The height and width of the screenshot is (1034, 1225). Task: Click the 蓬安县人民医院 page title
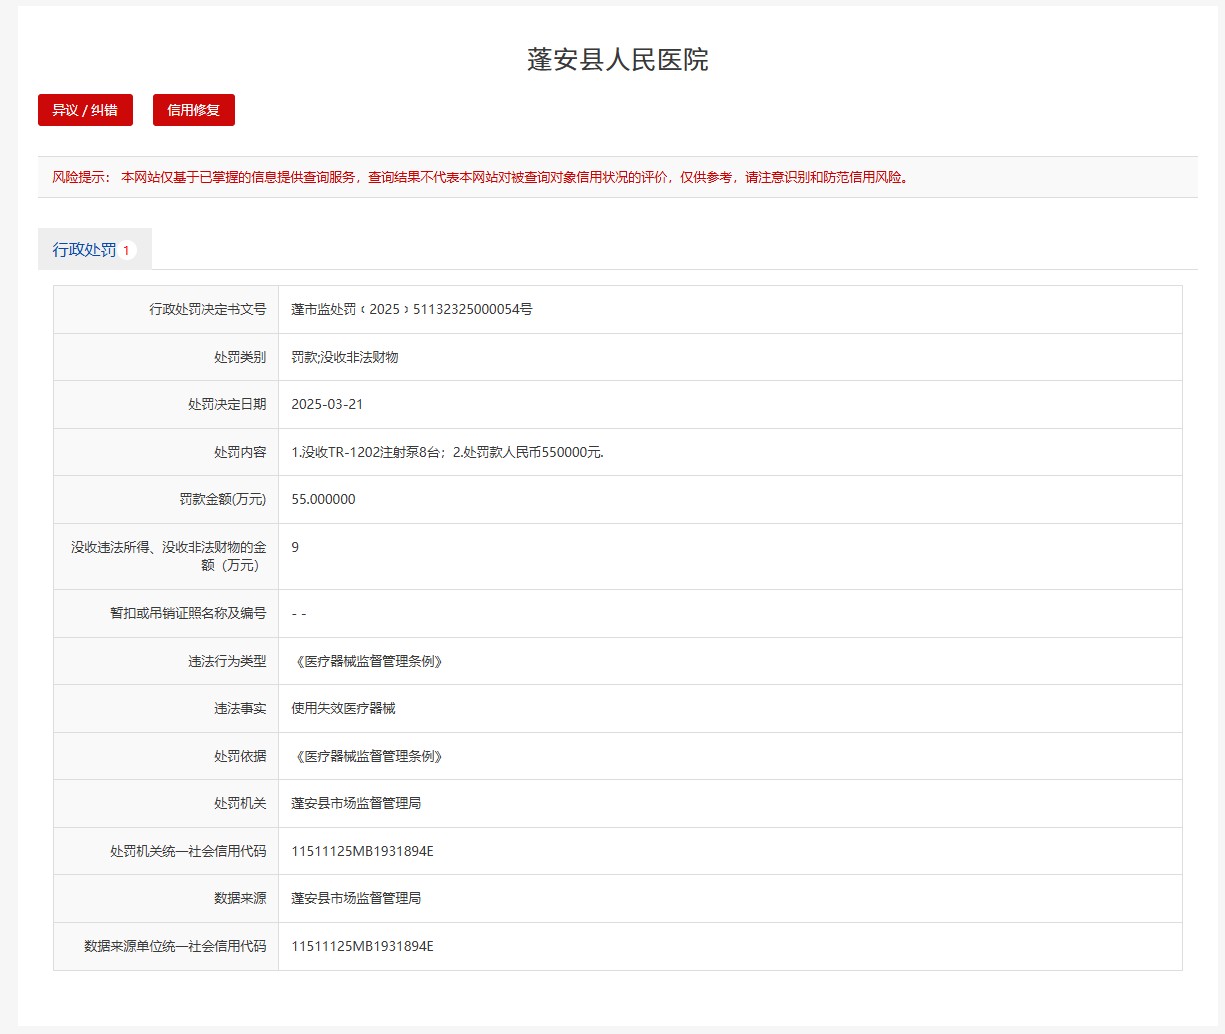point(617,60)
